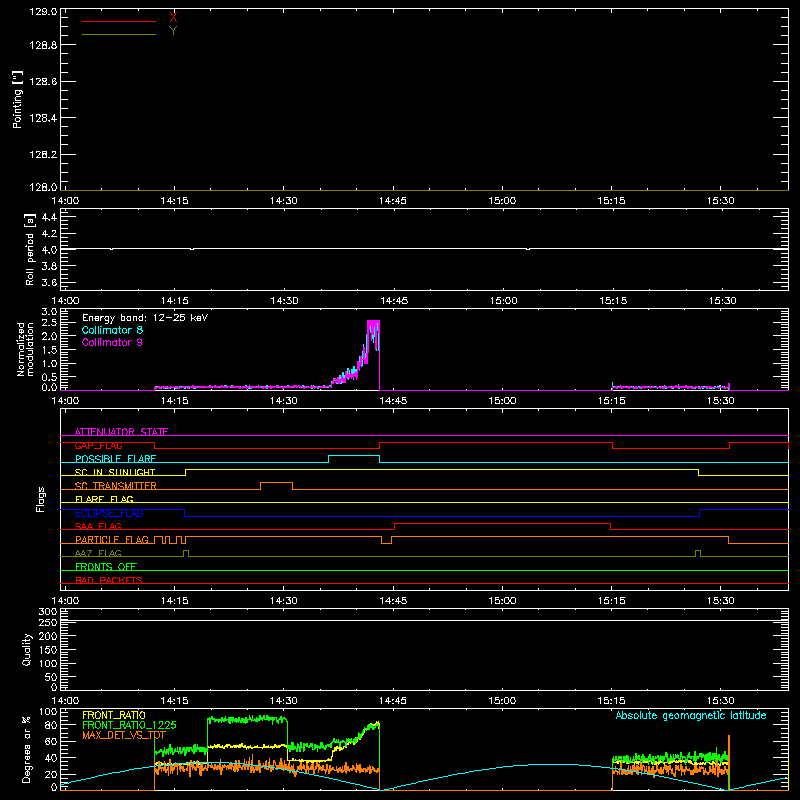Select the Normalized modulation axis title
800x800 pixels.
pos(24,349)
